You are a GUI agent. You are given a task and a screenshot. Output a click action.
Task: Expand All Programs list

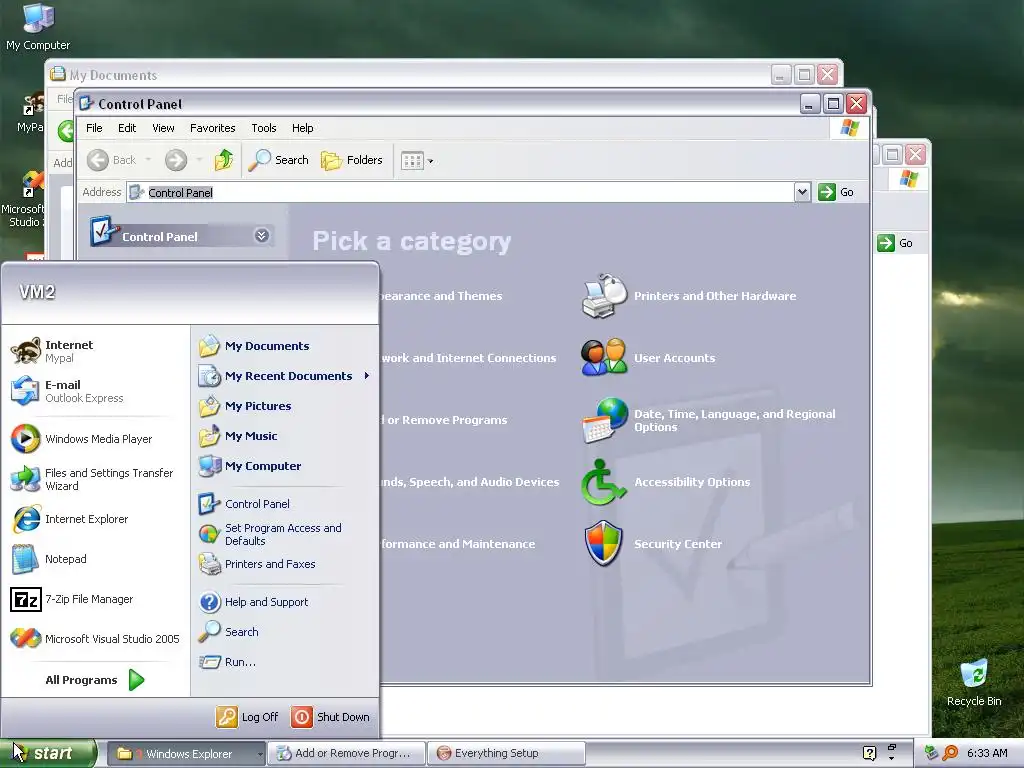point(95,680)
